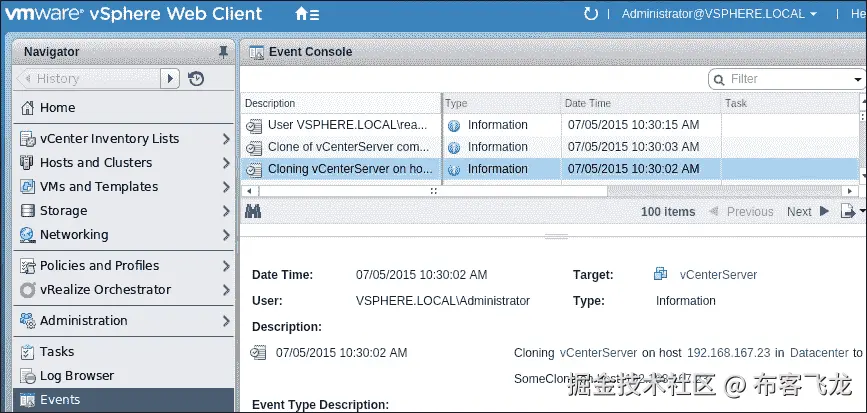Image resolution: width=867 pixels, height=413 pixels.
Task: Expand VMs and Templates chevron
Action: click(226, 187)
